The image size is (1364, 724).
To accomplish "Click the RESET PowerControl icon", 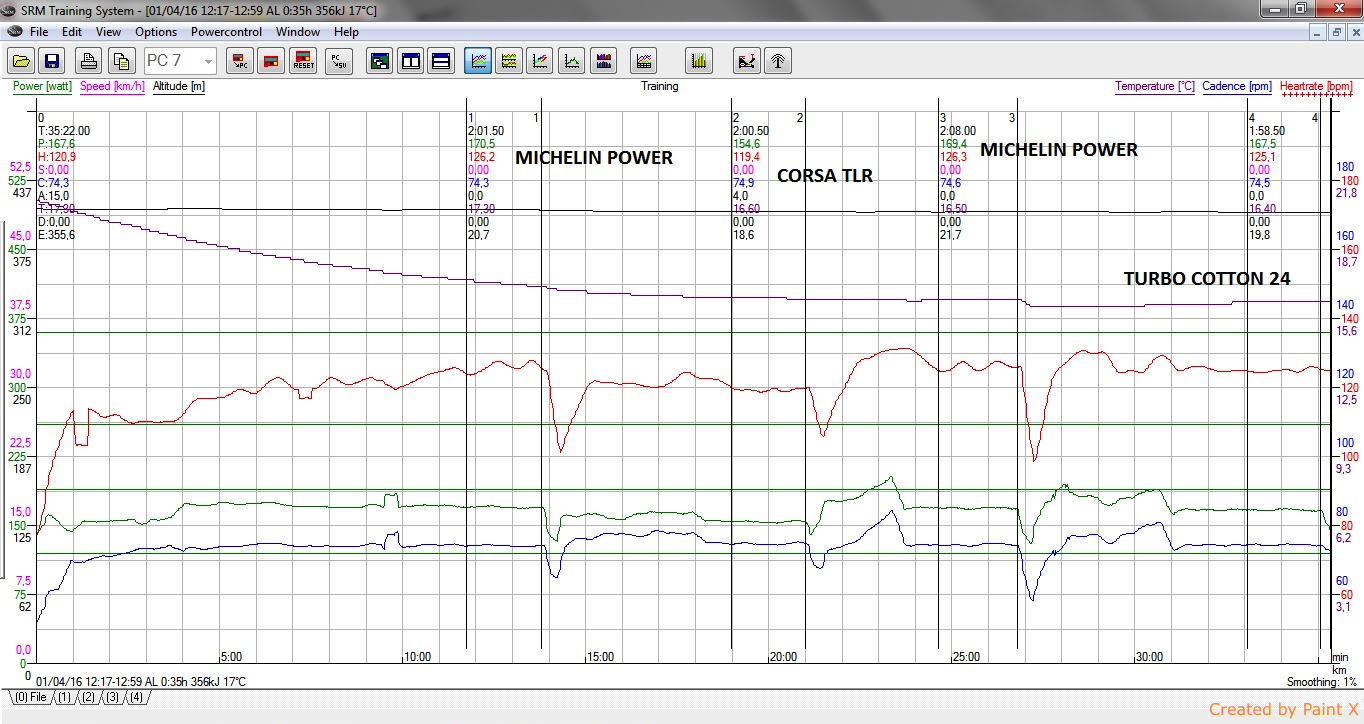I will [303, 61].
